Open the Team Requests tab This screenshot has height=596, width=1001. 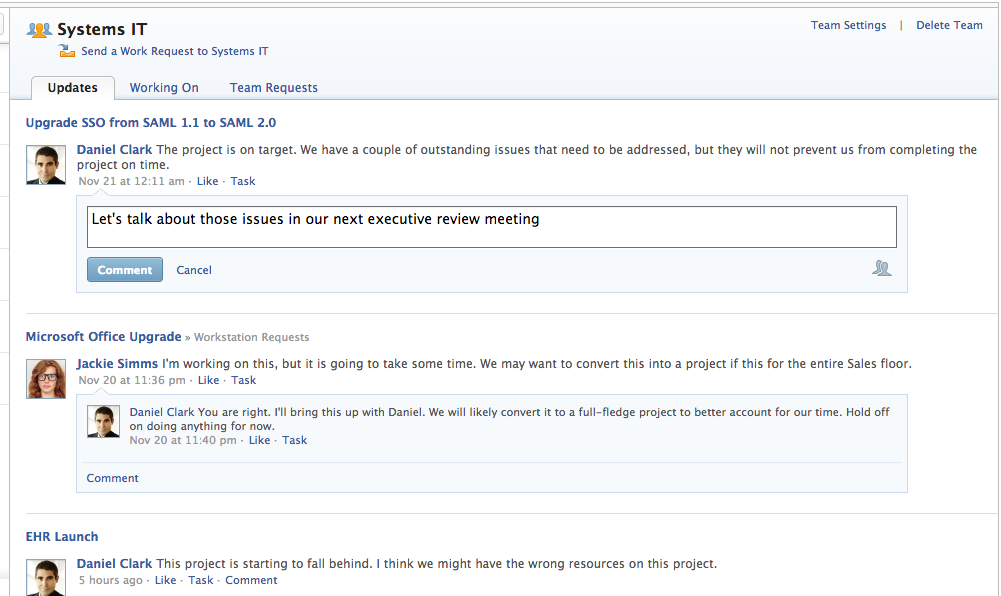pyautogui.click(x=273, y=88)
